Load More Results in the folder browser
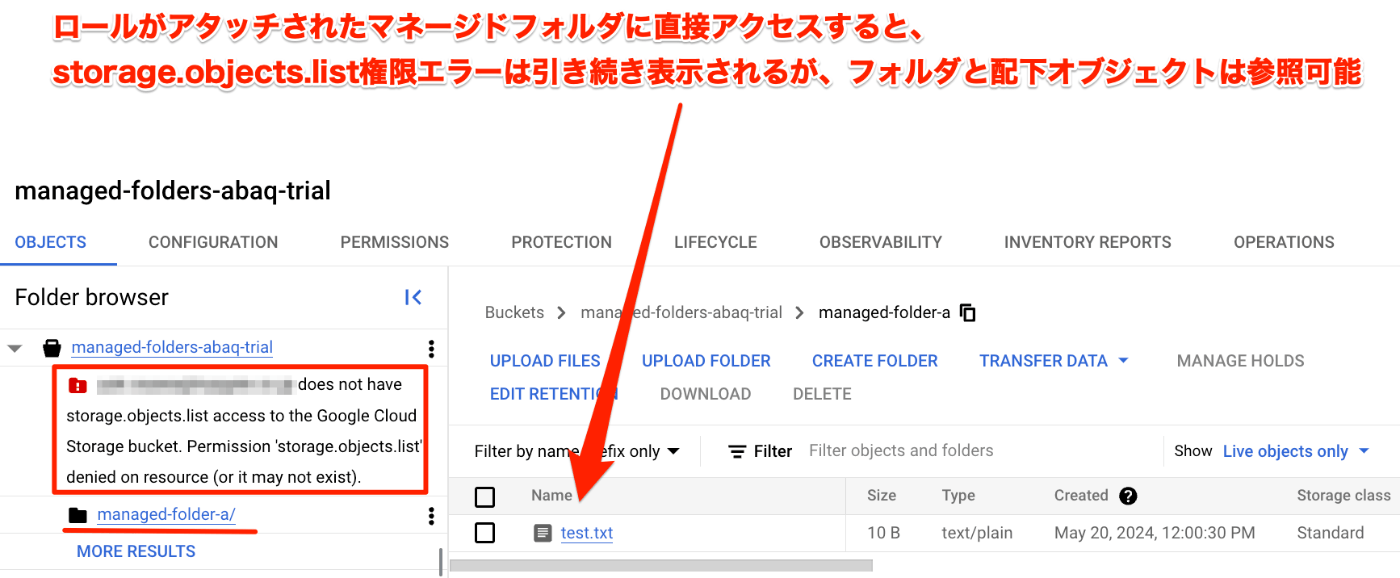Viewport: 1400px width, 578px height. point(136,552)
